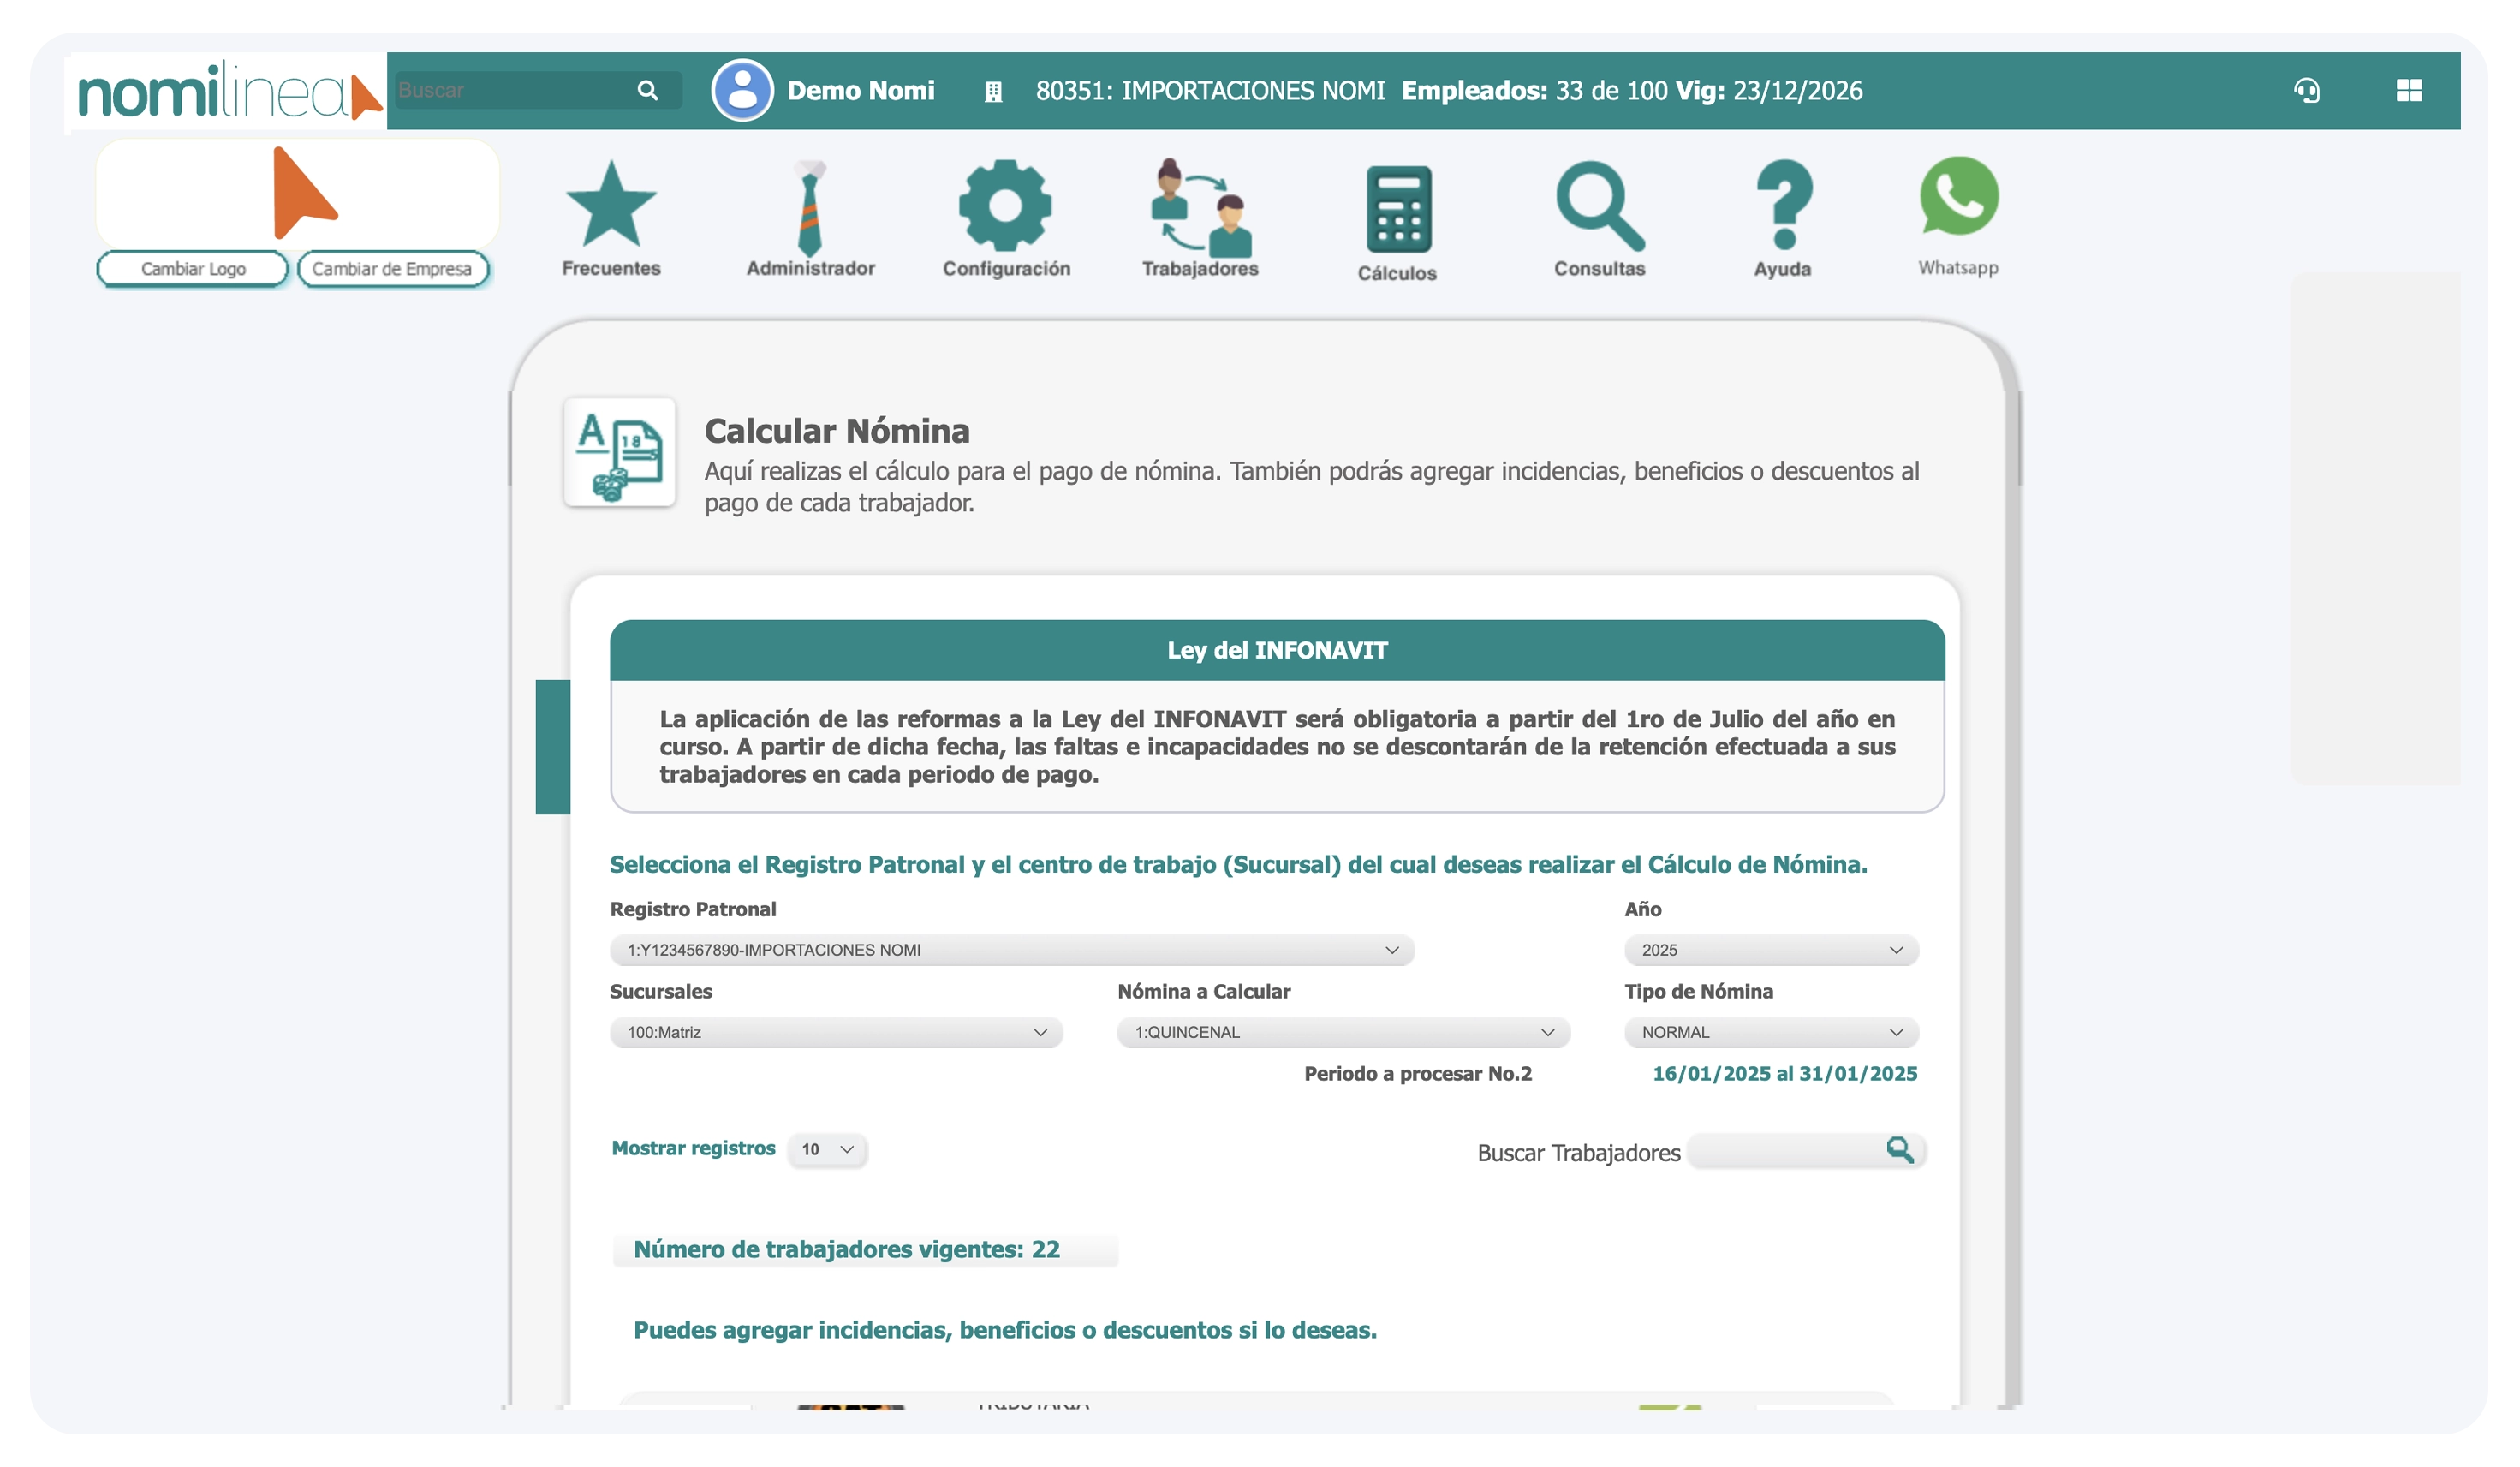This screenshot has width=2520, height=1467.
Task: Click inside the Buscar Trabajadores field
Action: click(x=1790, y=1151)
